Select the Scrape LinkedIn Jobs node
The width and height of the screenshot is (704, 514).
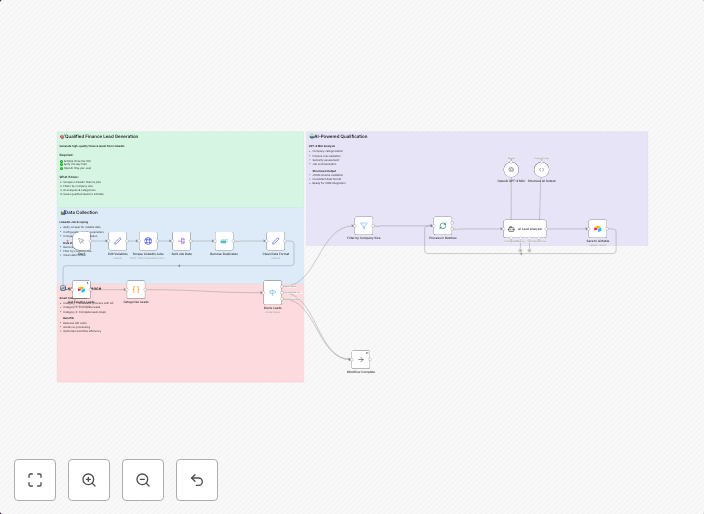pyautogui.click(x=148, y=241)
